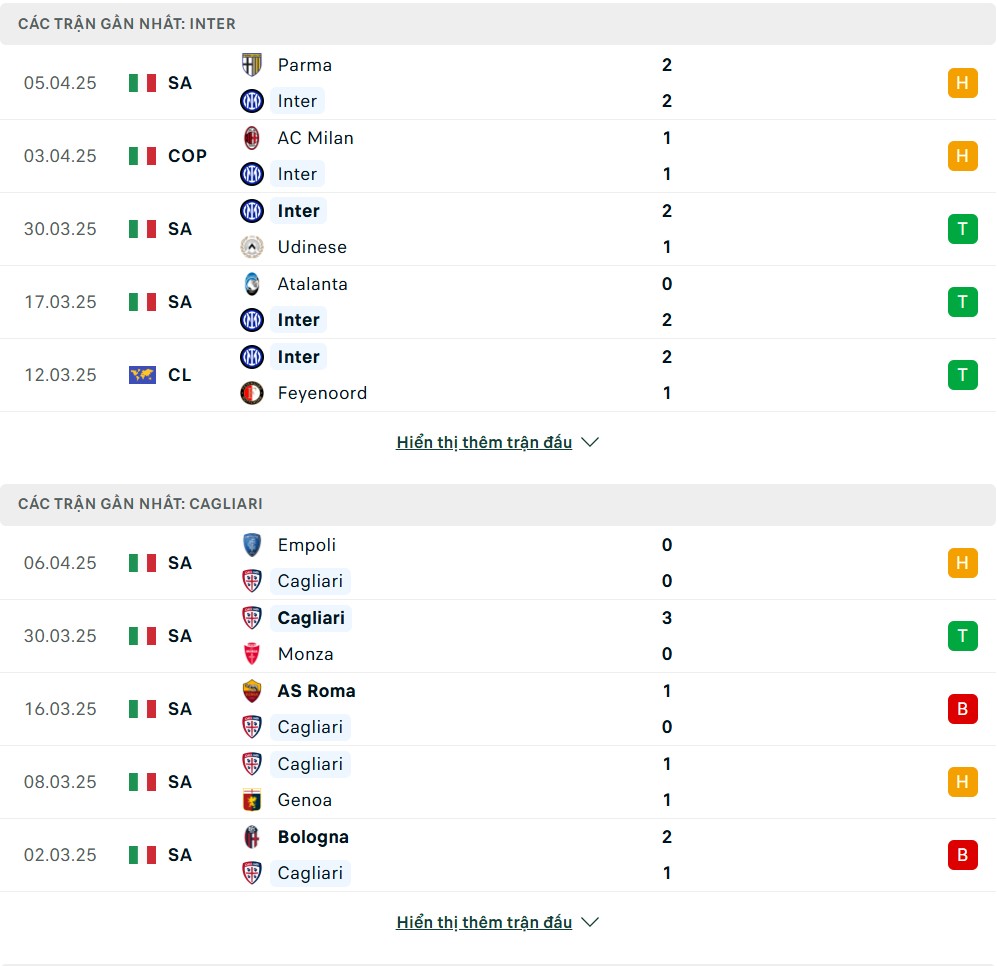This screenshot has width=997, height=966.
Task: Click the AS Roma club logo
Action: tap(252, 691)
